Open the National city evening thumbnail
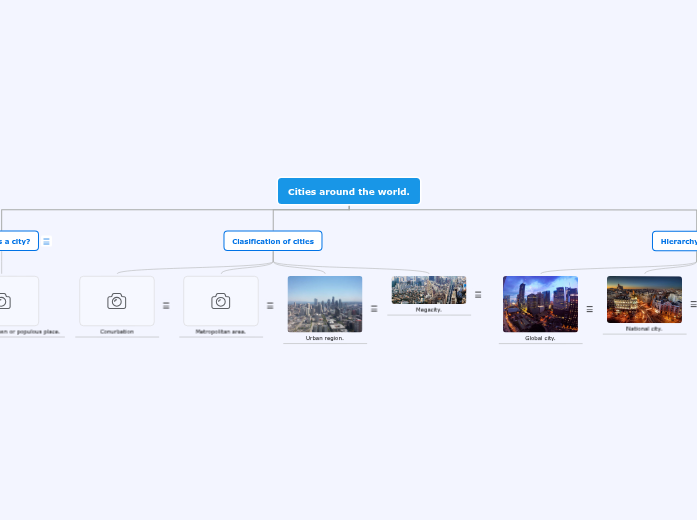This screenshot has width=697, height=520. (645, 300)
